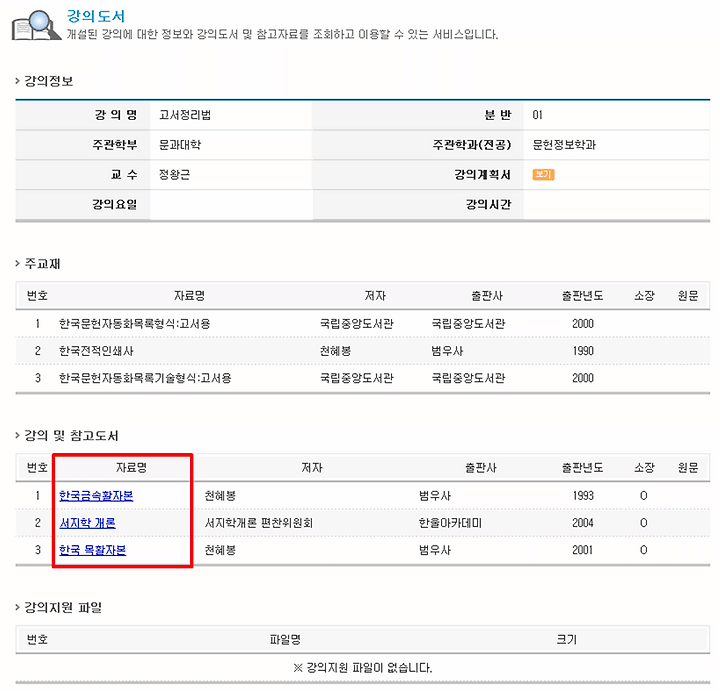The height and width of the screenshot is (692, 720).
Task: Click the 주교재 section heading
Action: click(42, 264)
